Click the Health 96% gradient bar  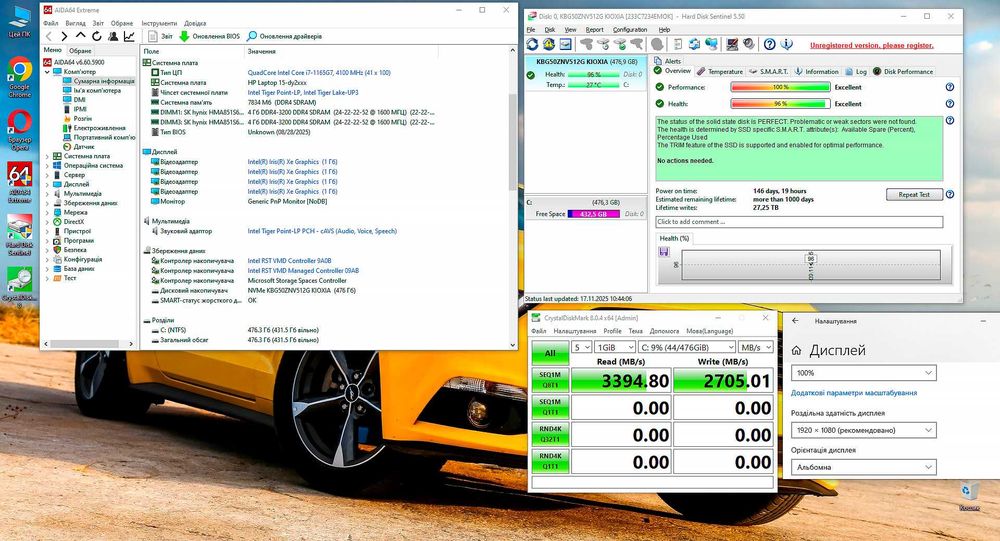[x=780, y=103]
